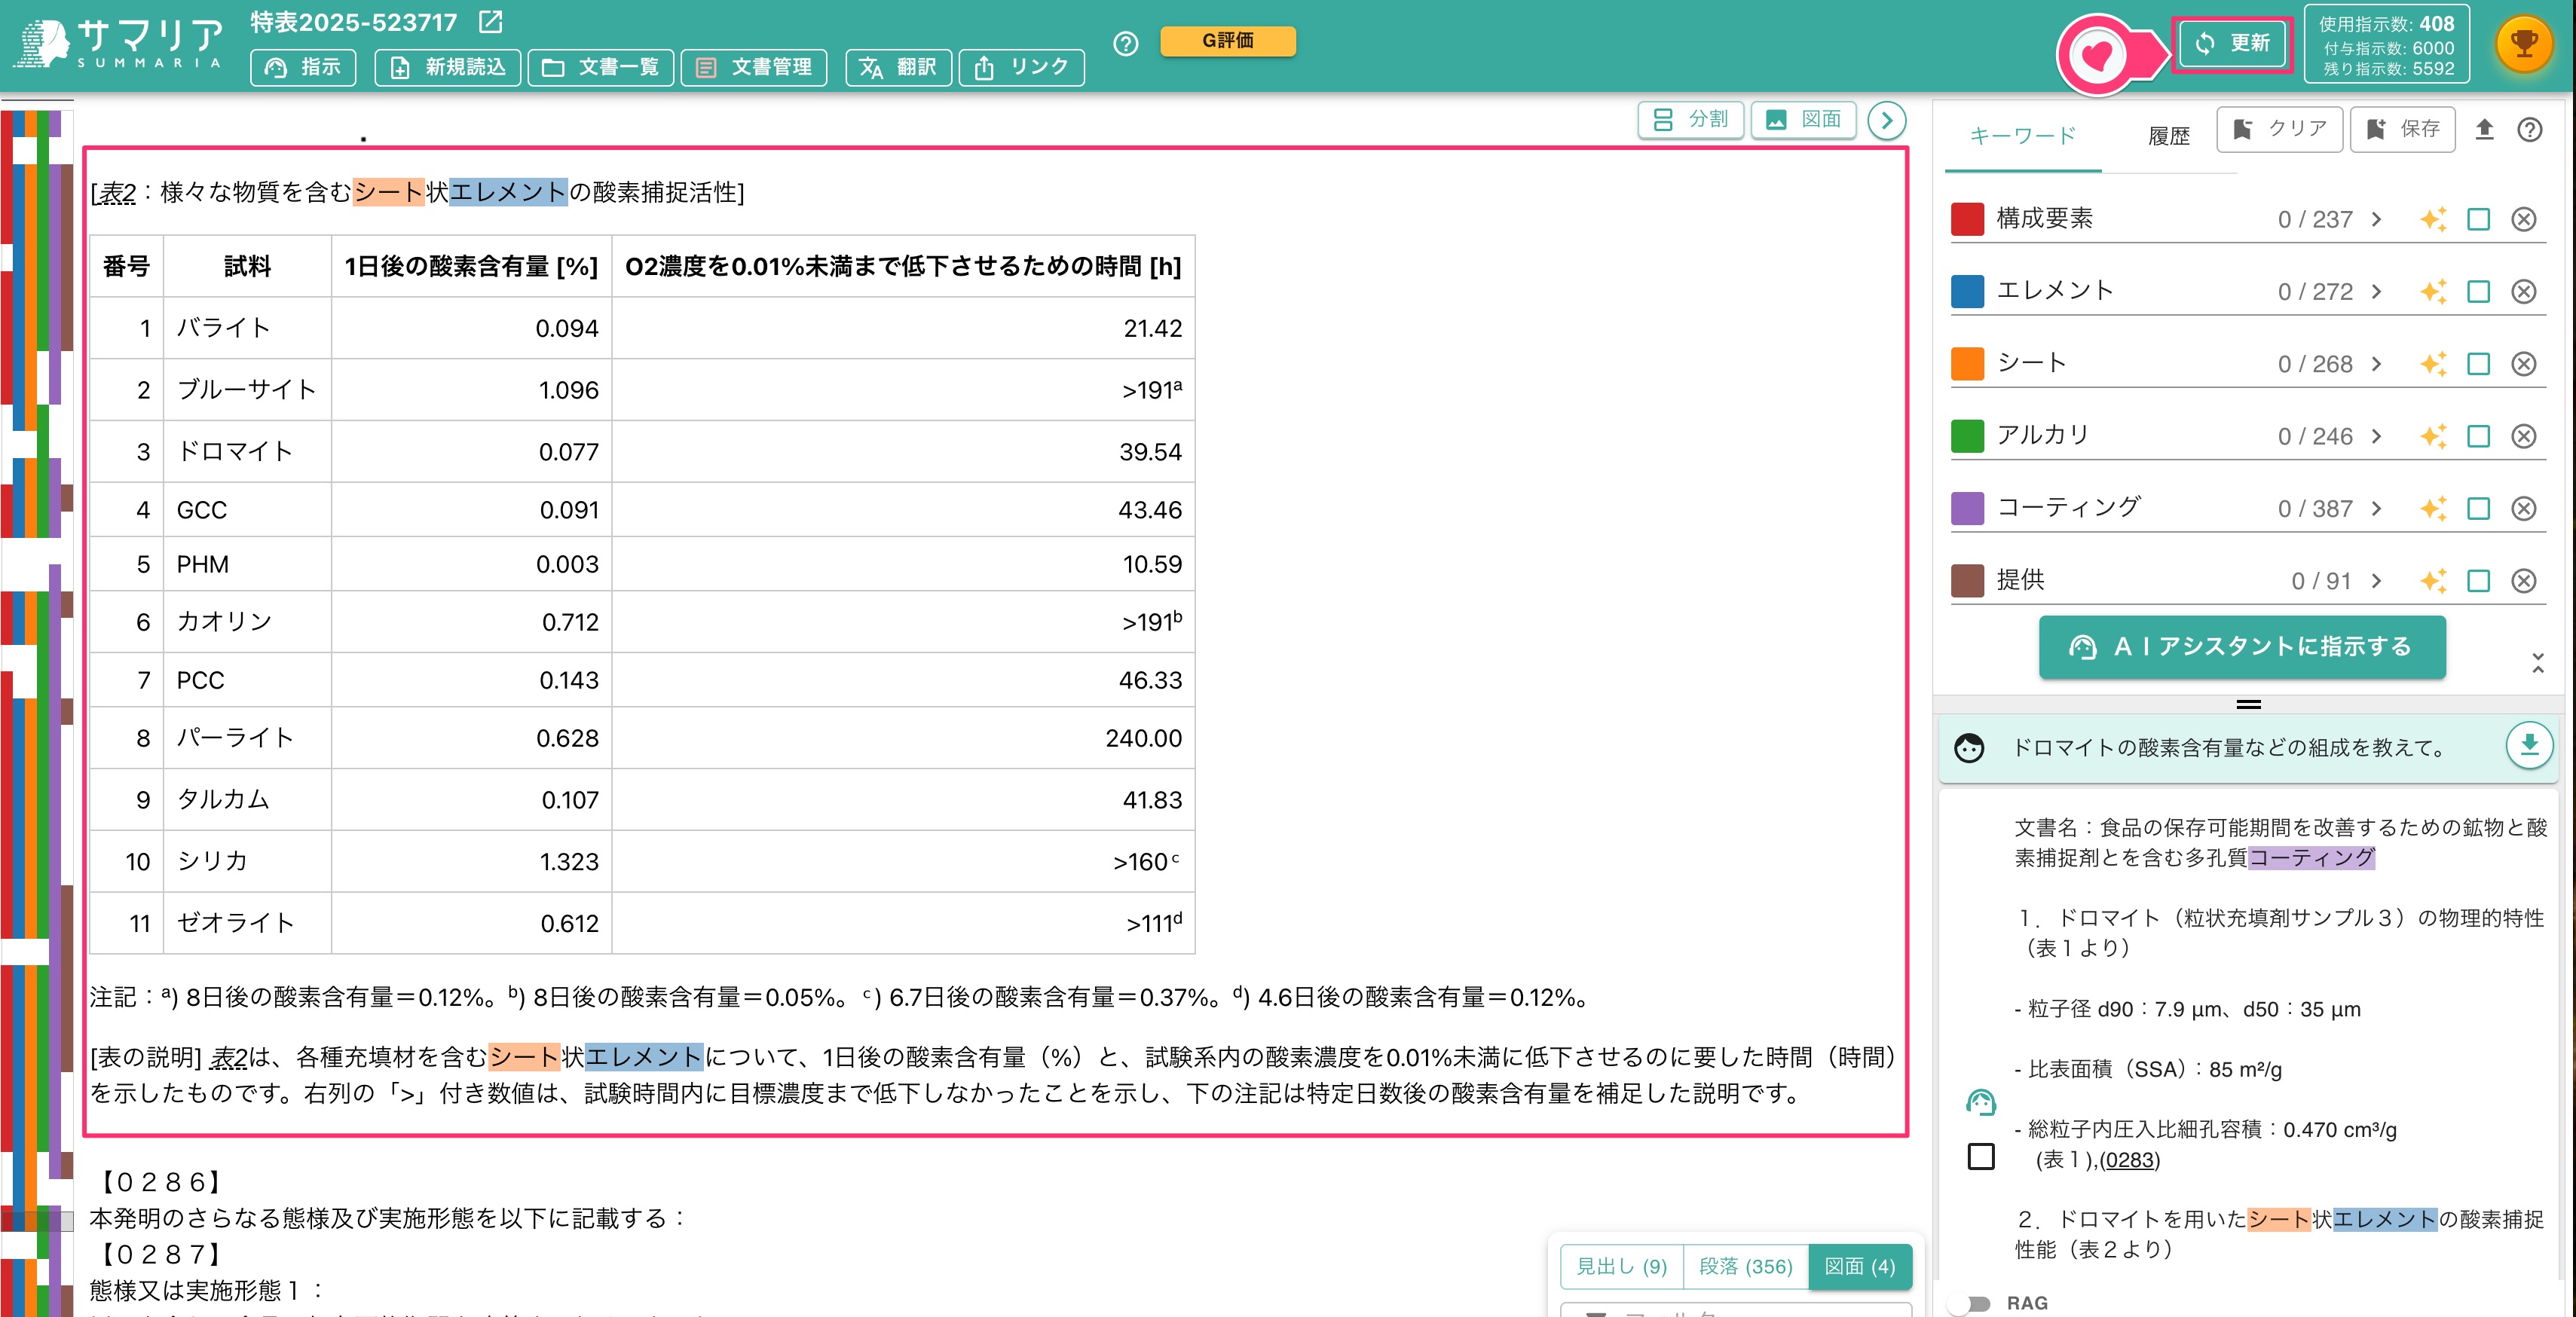Toggle checkbox for エレメント keyword
This screenshot has height=1317, width=2576.
coord(2478,291)
